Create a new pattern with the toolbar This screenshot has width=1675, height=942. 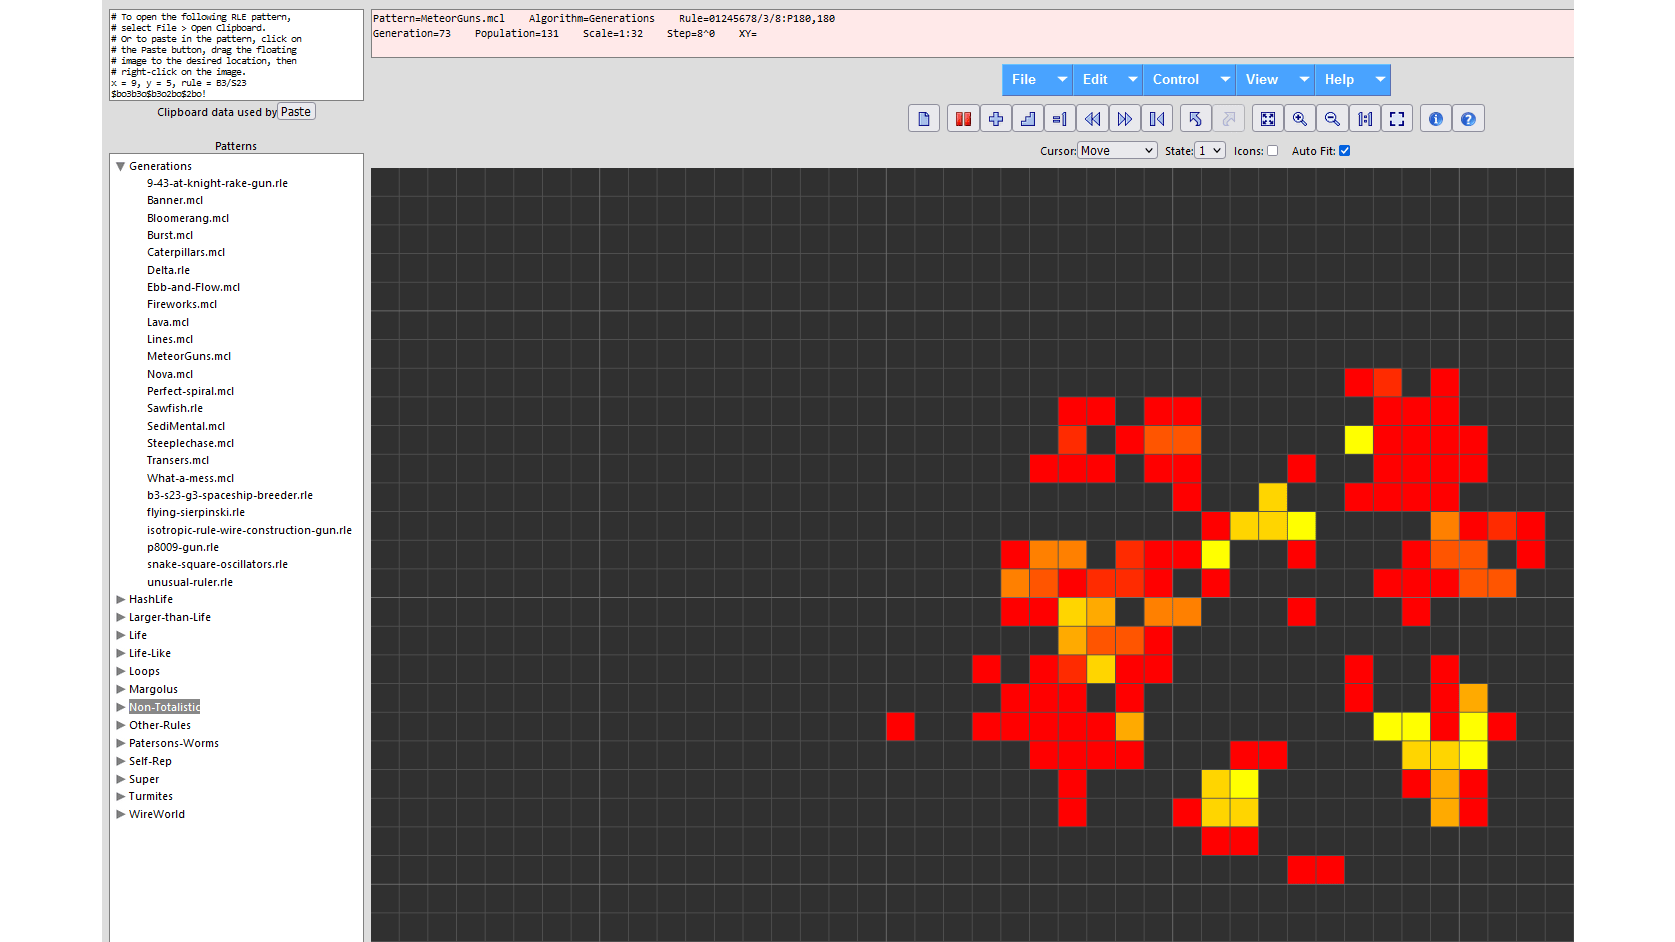924,119
